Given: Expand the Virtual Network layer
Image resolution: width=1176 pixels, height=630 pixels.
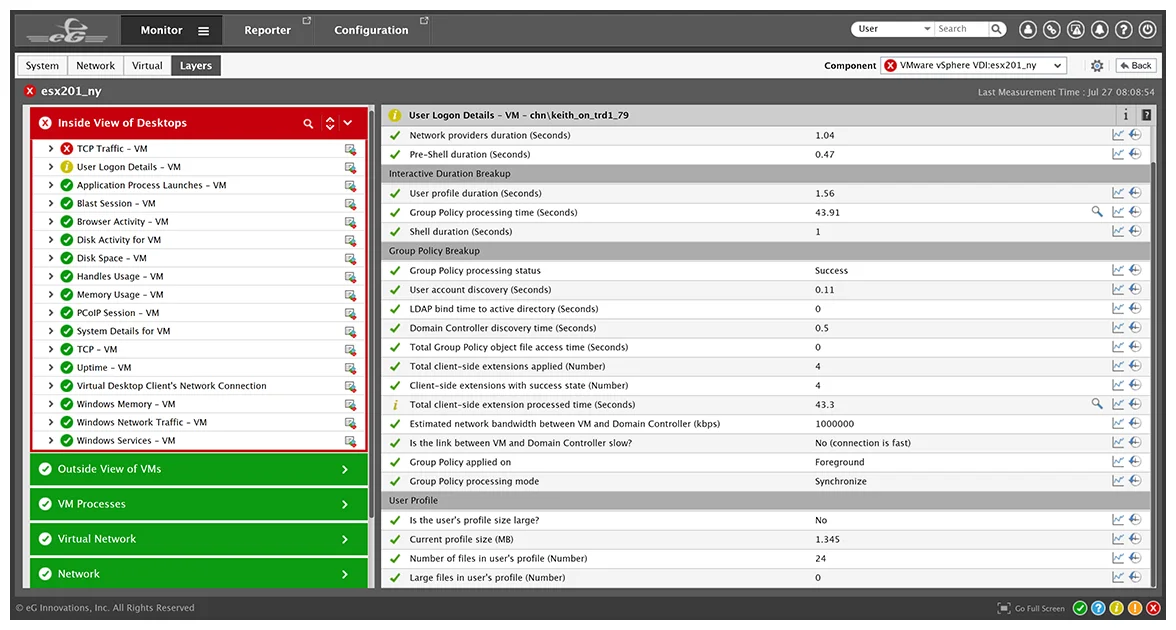Looking at the screenshot, I should (x=345, y=539).
